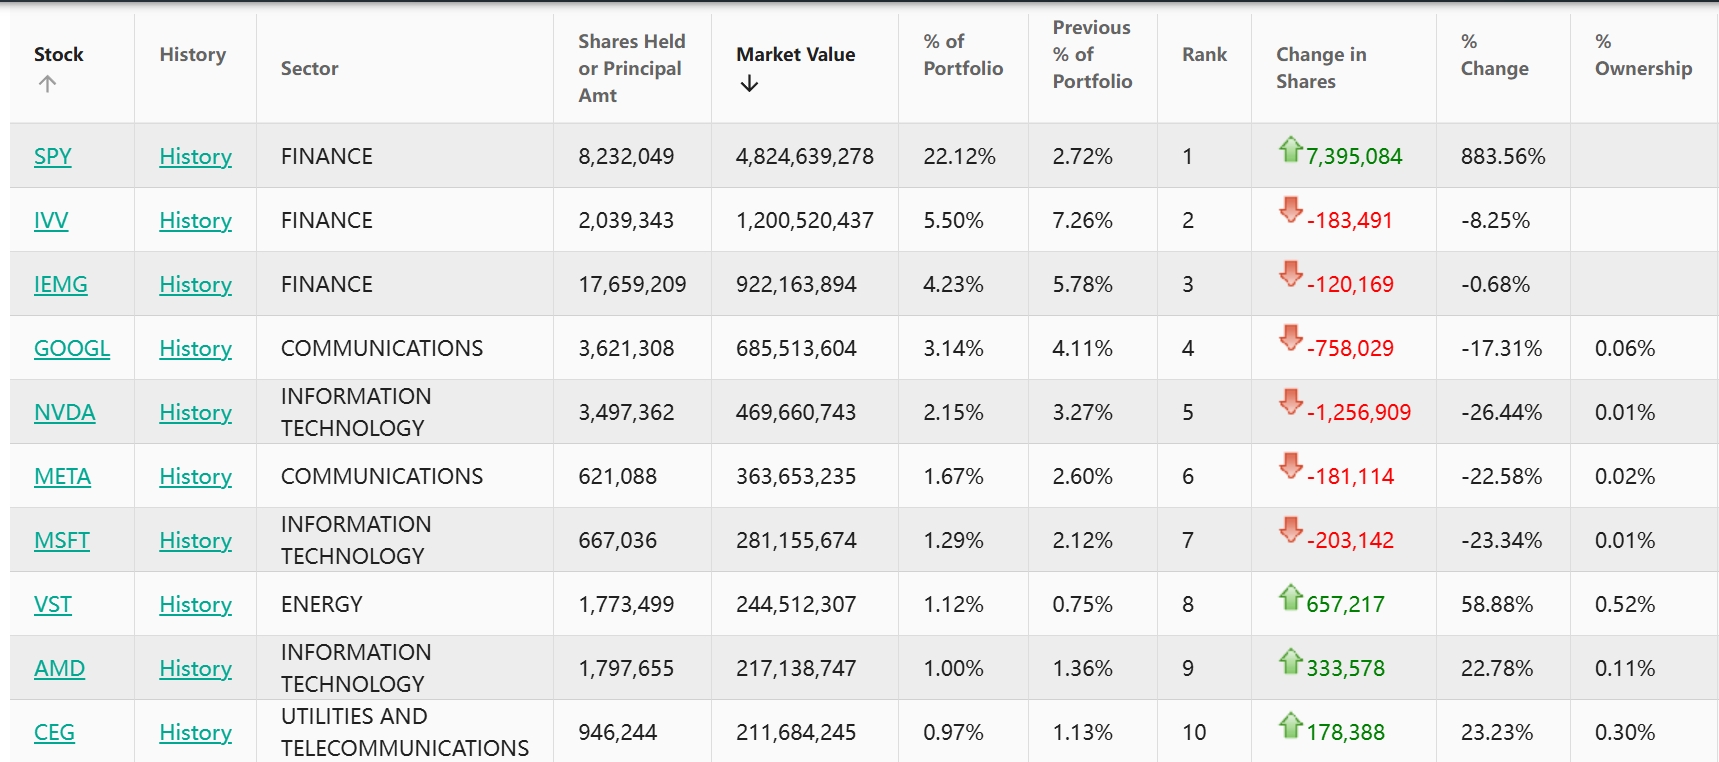
Task: Click the green up arrow in SPY row
Action: [x=1290, y=150]
